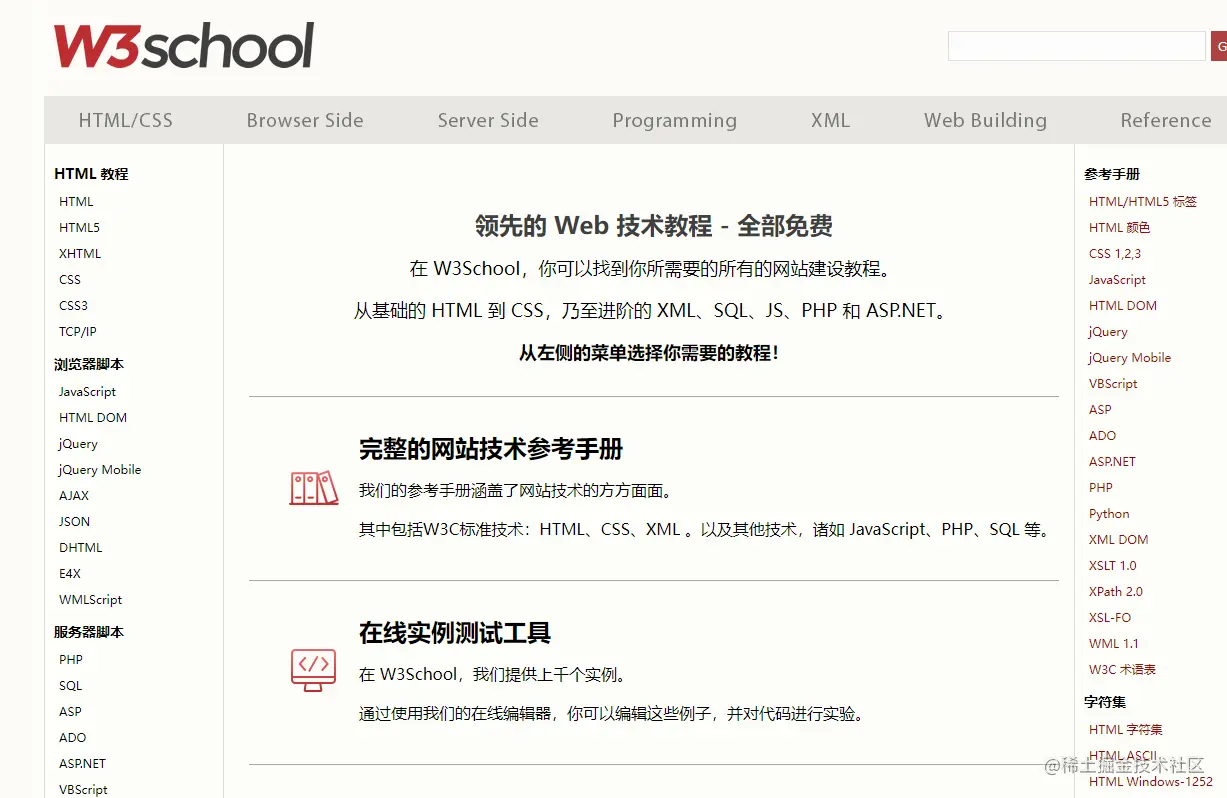The height and width of the screenshot is (798, 1227).
Task: Open jQuery tutorial in left sidebar
Action: click(78, 443)
